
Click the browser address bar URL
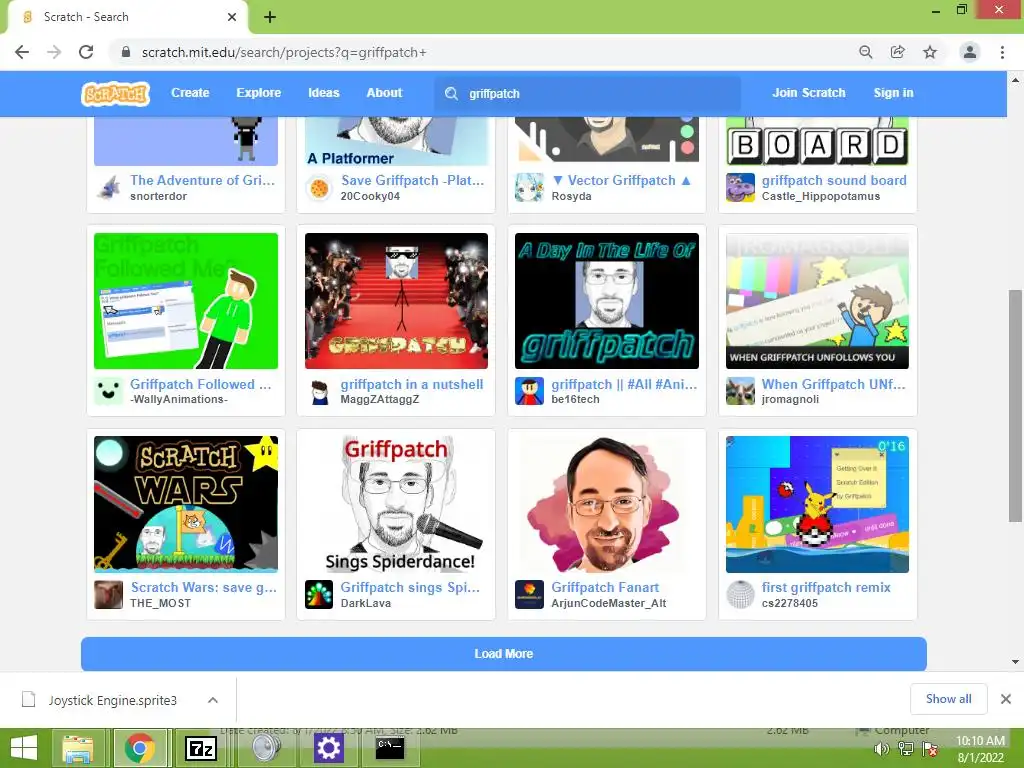(x=284, y=52)
